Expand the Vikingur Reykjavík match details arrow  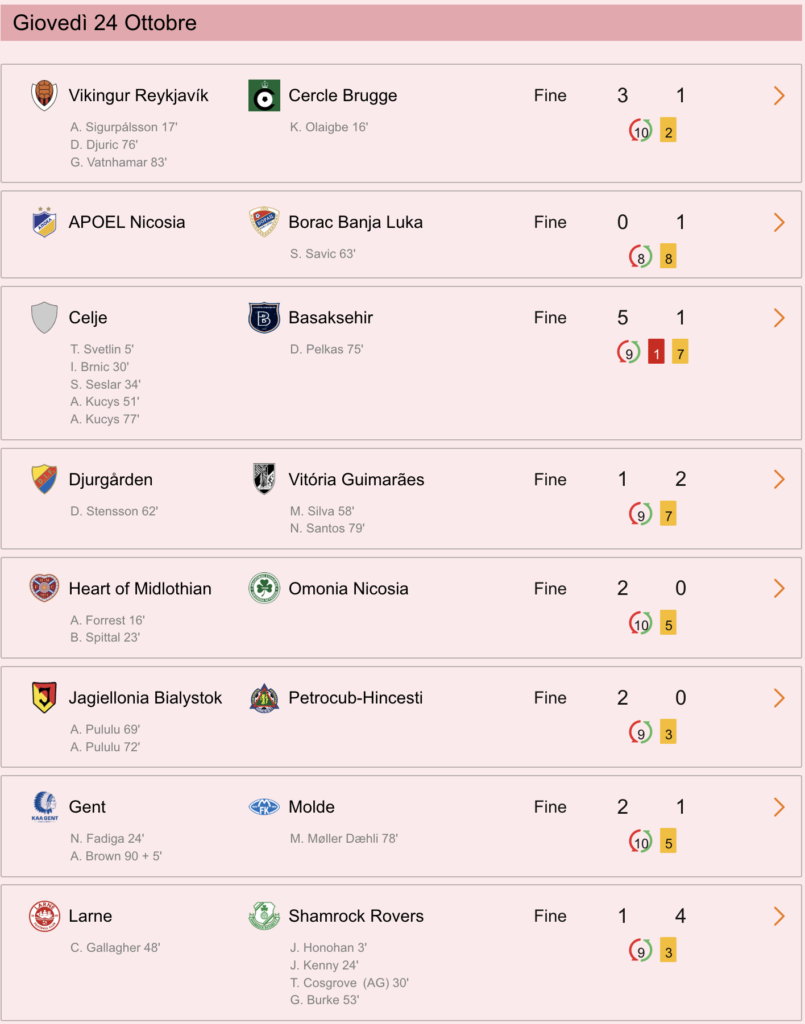pos(779,95)
